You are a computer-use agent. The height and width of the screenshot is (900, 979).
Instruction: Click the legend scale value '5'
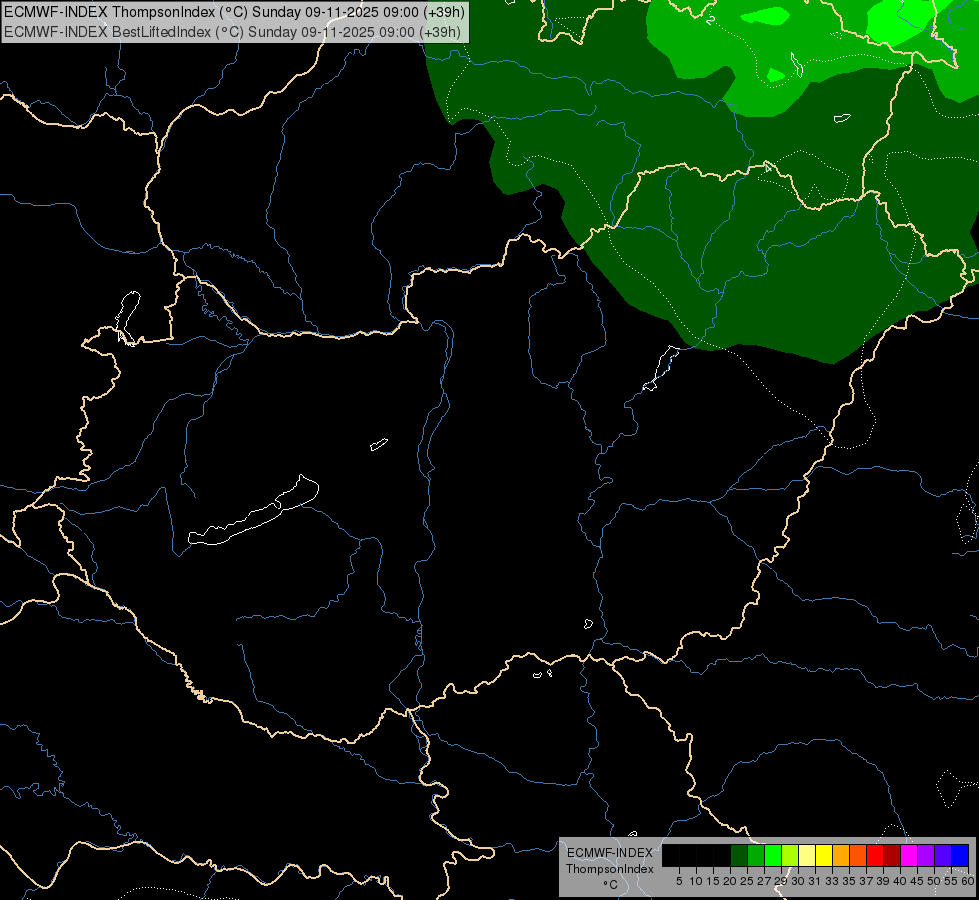[x=679, y=881]
